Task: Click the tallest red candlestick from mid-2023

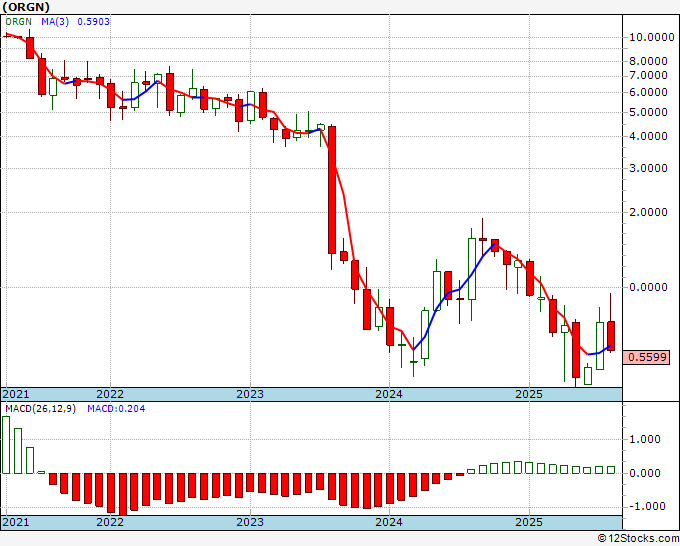Action: point(332,190)
